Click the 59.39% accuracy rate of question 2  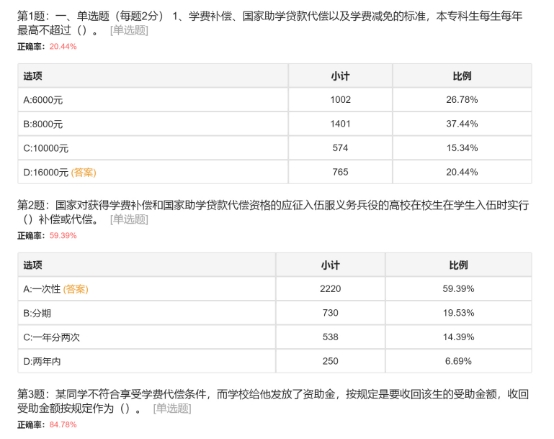(63, 236)
